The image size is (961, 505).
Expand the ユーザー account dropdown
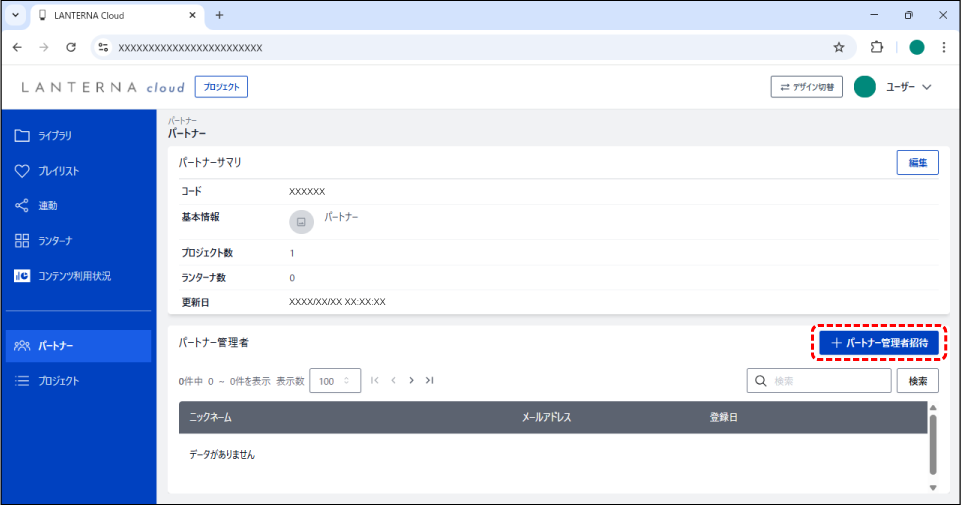[x=926, y=88]
